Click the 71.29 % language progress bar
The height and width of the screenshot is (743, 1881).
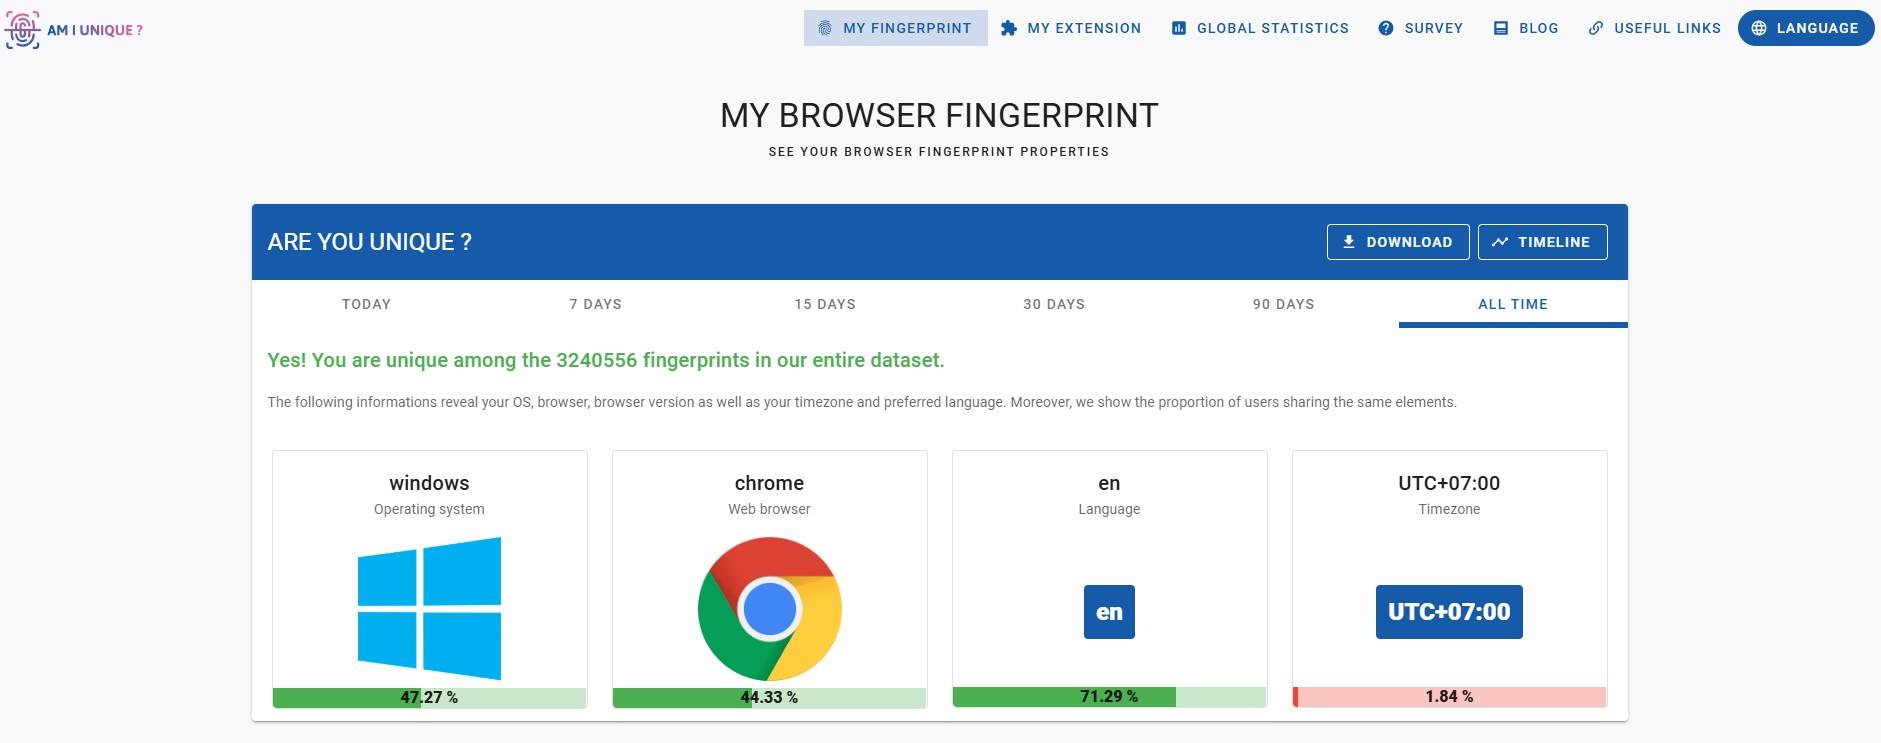(x=1109, y=697)
